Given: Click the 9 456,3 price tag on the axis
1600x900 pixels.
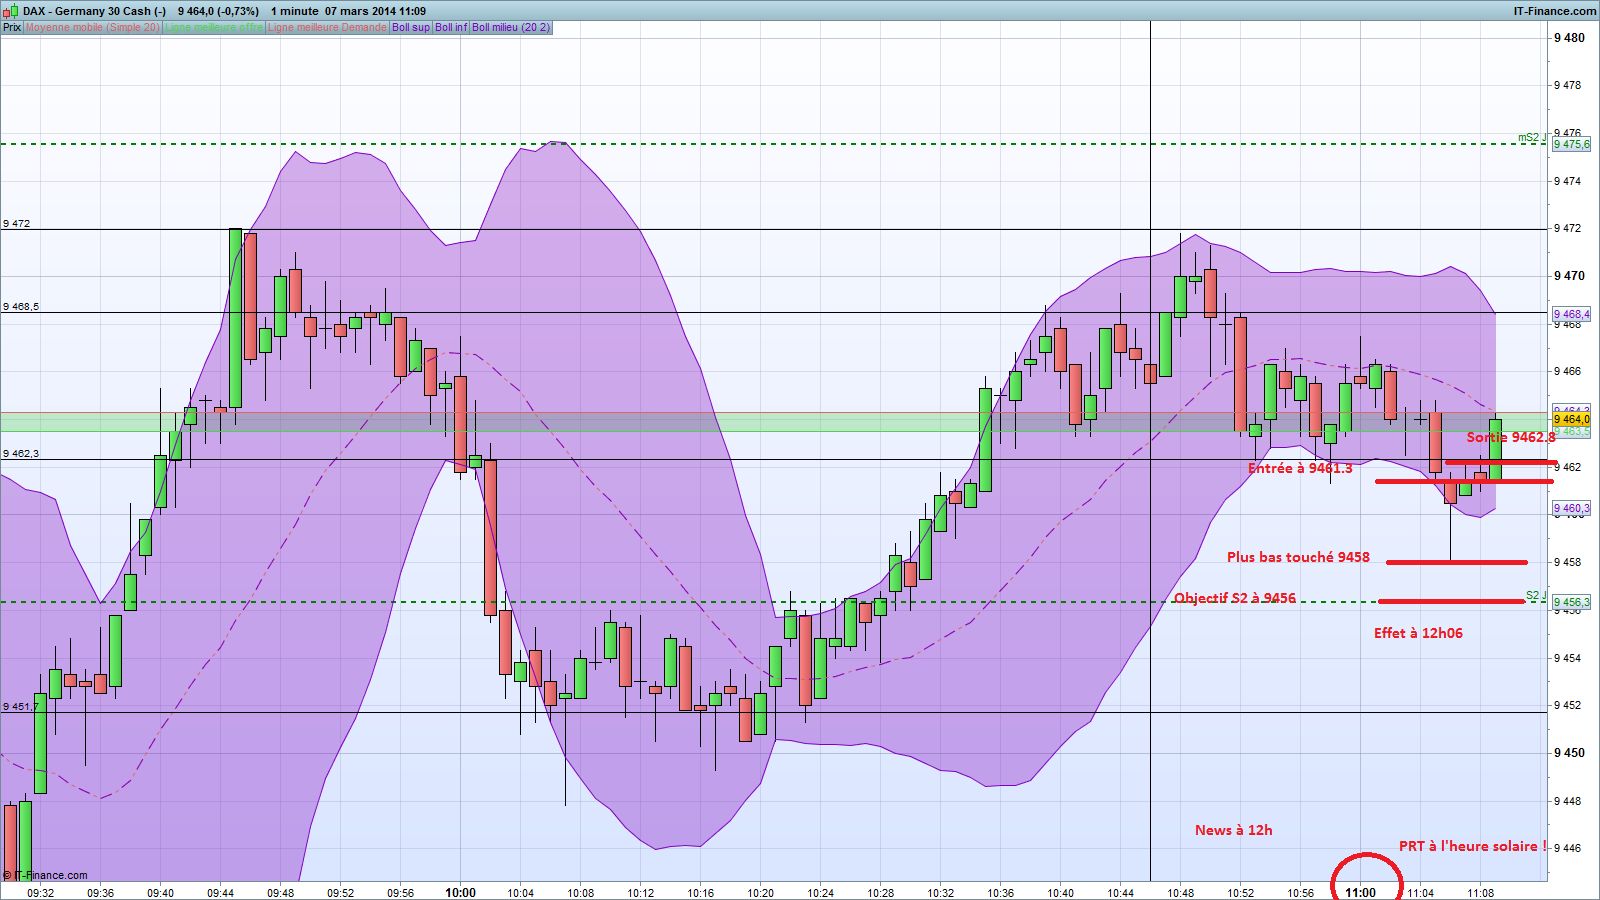Looking at the screenshot, I should (1571, 603).
